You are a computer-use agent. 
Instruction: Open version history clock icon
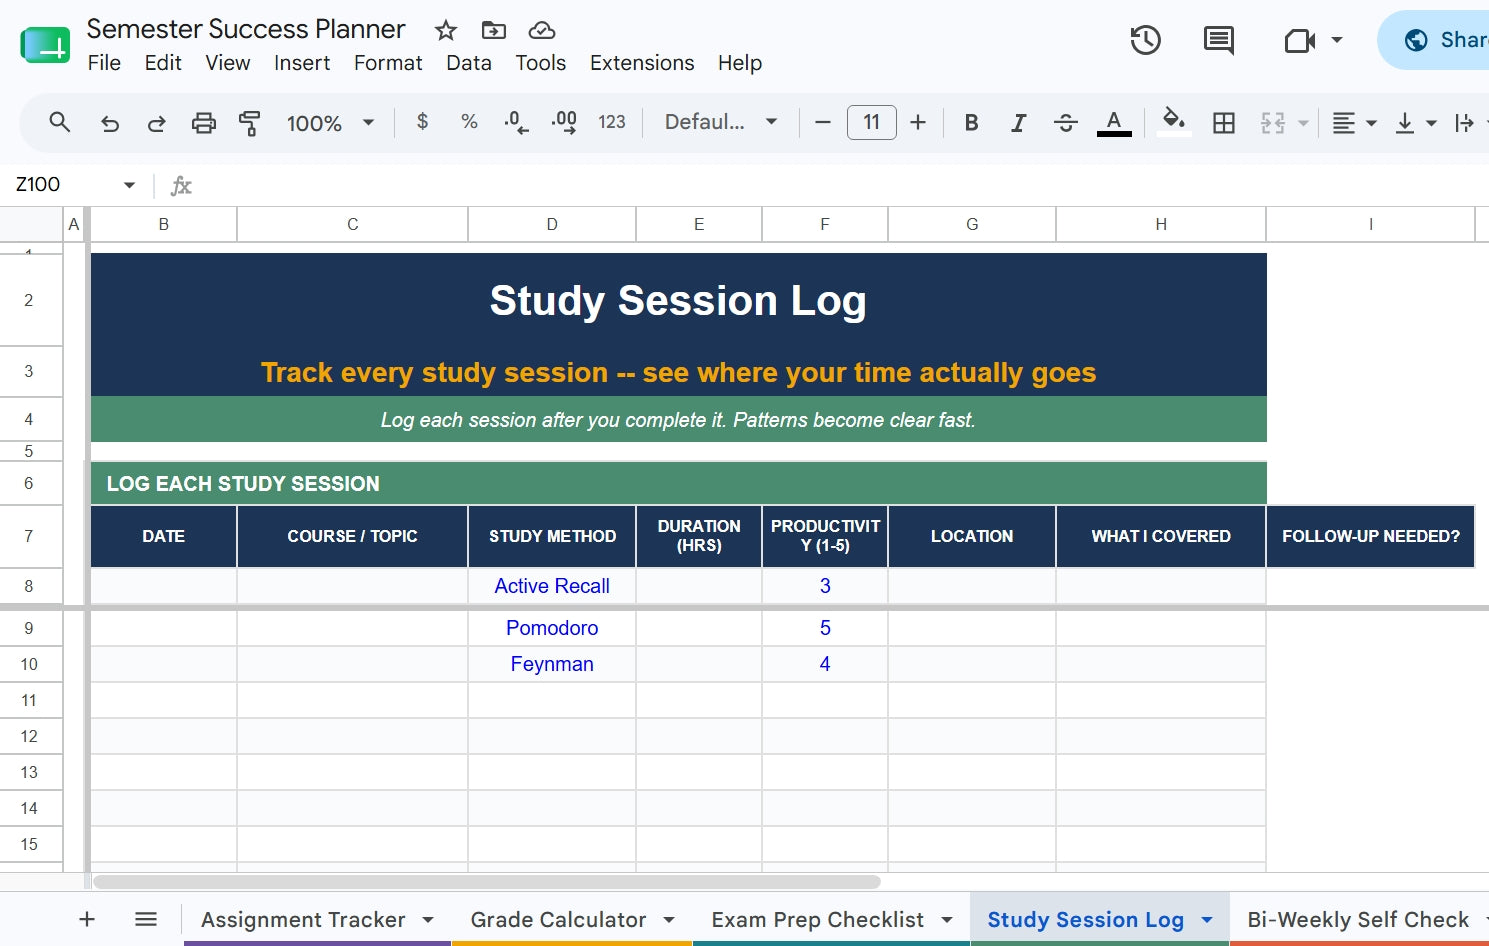coord(1145,40)
